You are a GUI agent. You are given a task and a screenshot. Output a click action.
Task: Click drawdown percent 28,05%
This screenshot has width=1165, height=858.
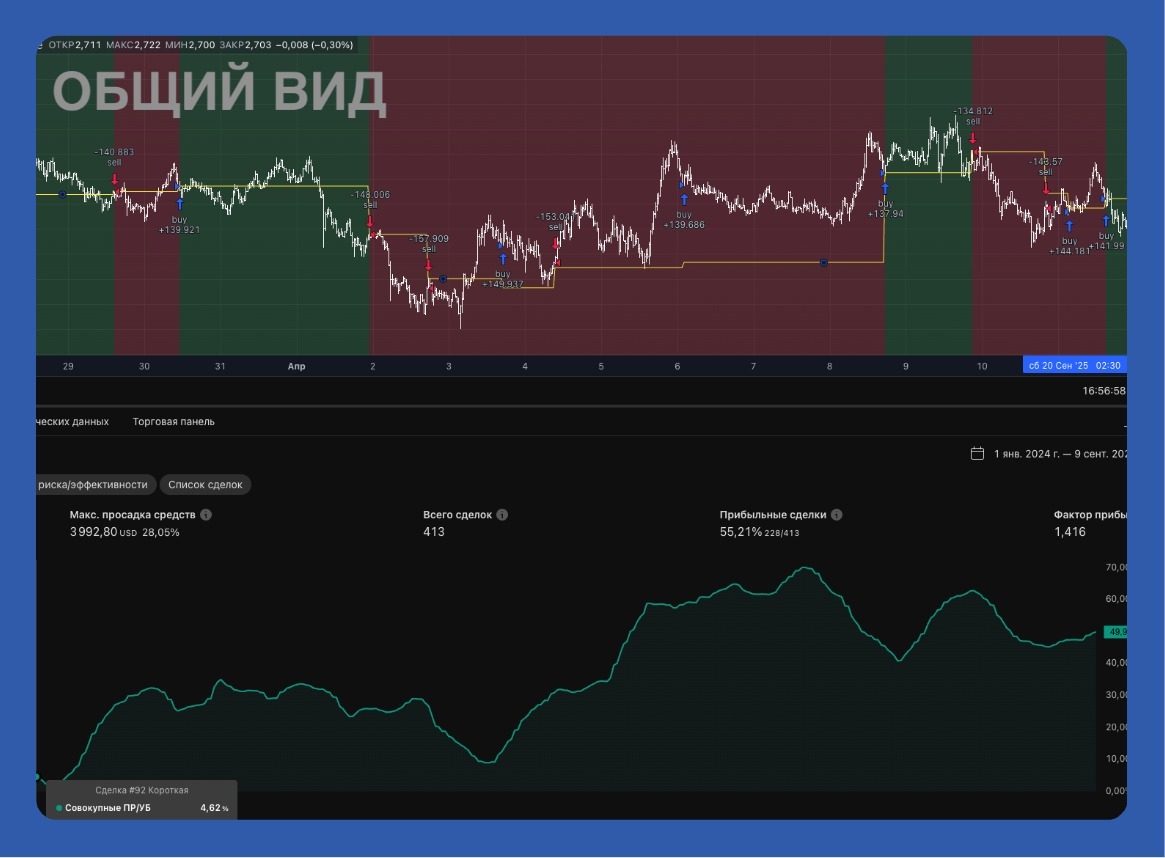coord(160,533)
